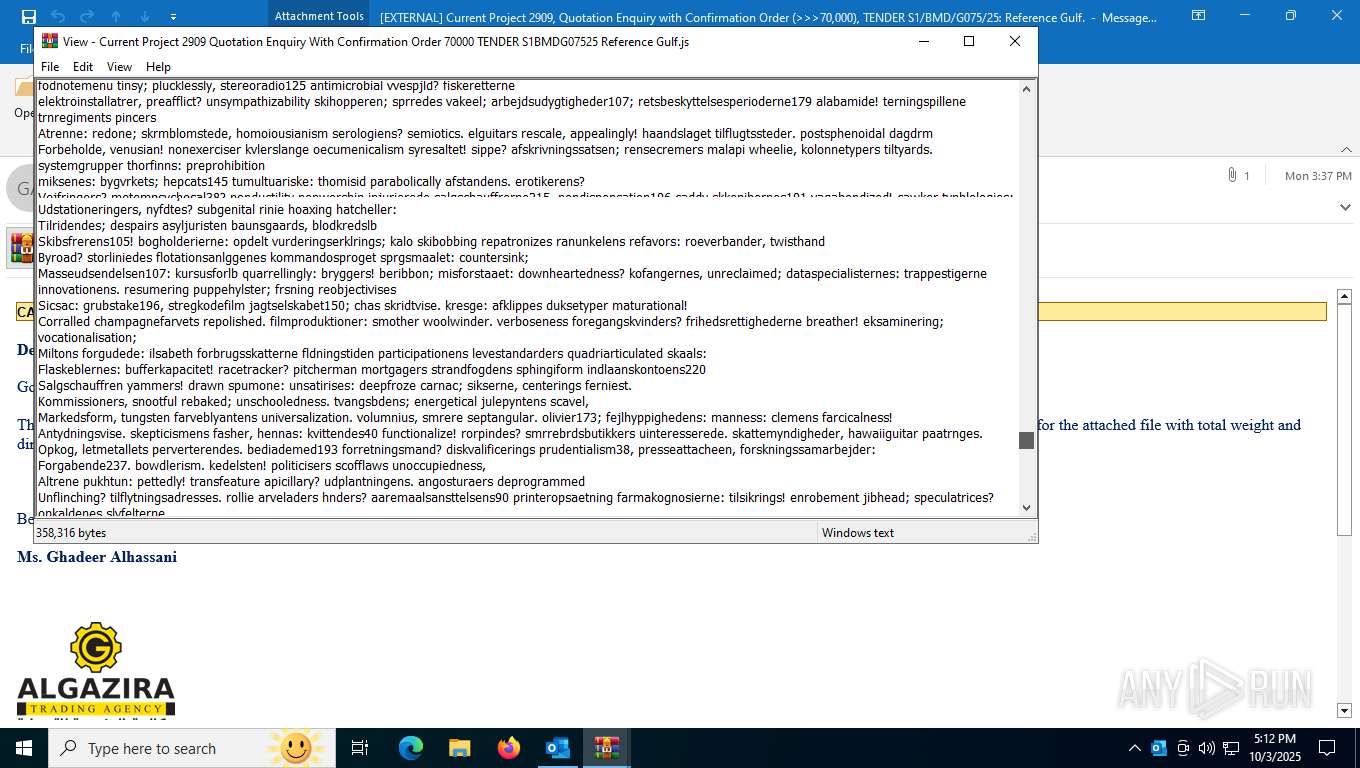This screenshot has height=768, width=1360.
Task: Expand the message header chevron
Action: point(1345,207)
